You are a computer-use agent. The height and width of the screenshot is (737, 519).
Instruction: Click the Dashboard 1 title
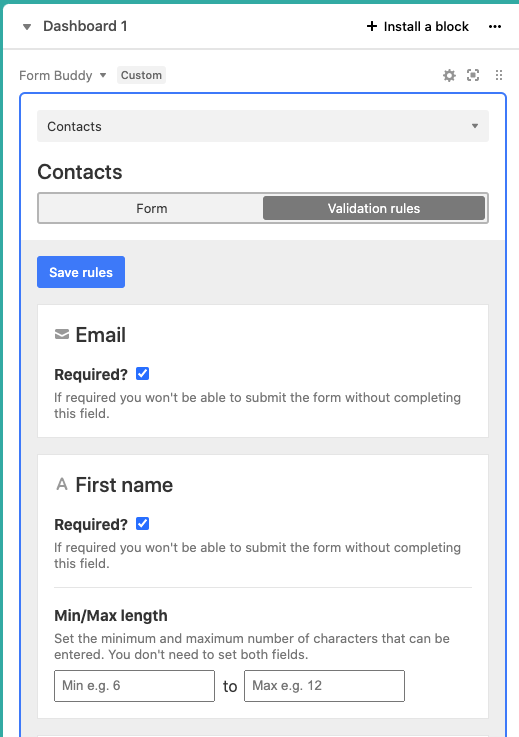click(85, 26)
